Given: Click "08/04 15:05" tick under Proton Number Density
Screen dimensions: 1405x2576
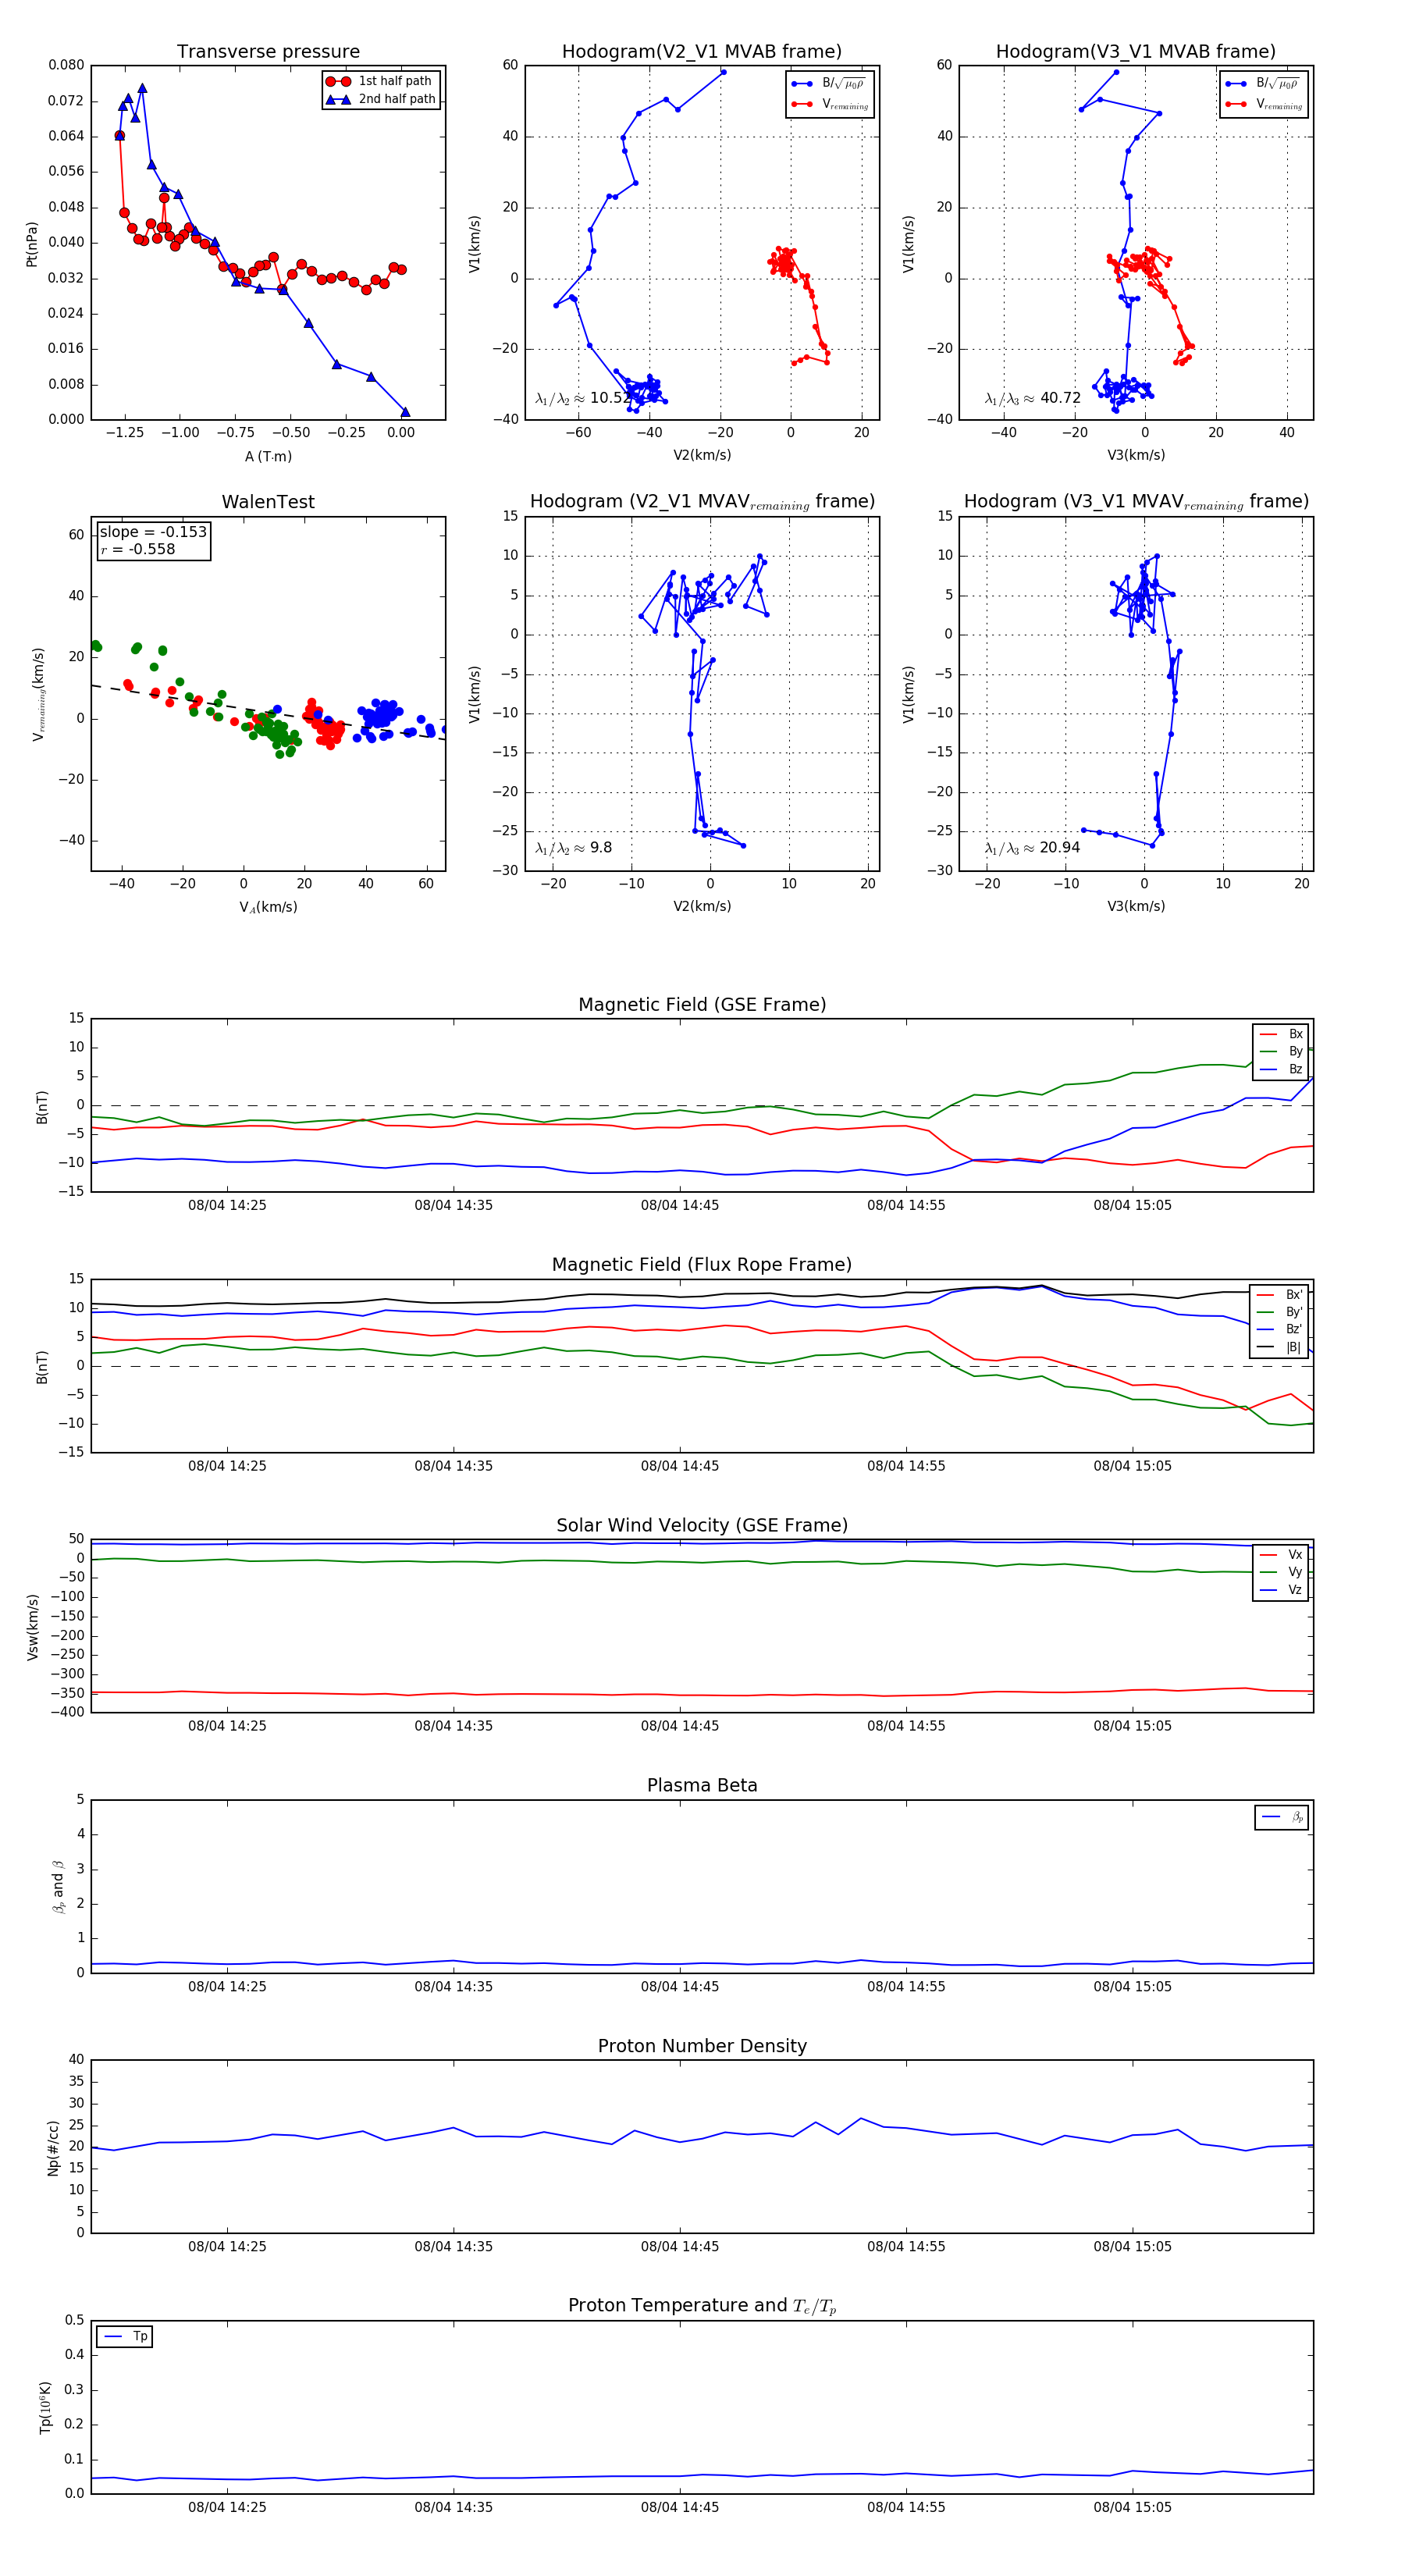Looking at the screenshot, I should point(1132,2247).
